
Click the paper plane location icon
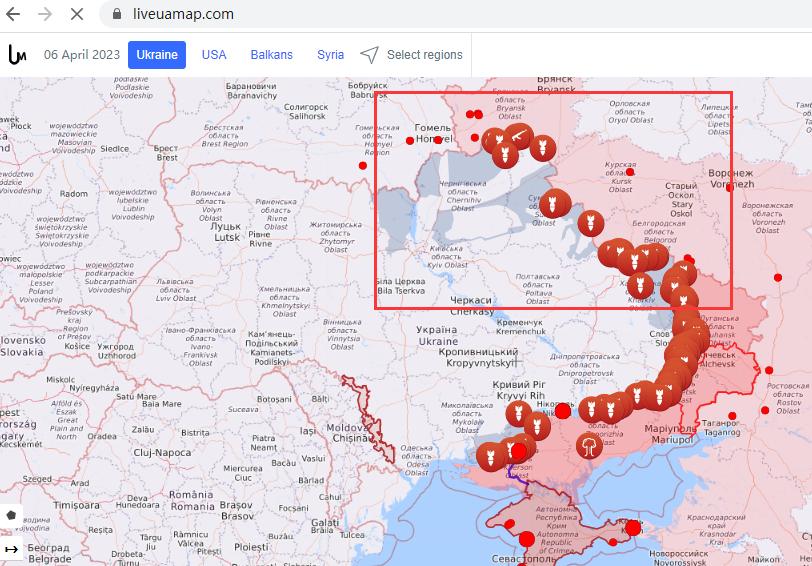pyautogui.click(x=370, y=55)
